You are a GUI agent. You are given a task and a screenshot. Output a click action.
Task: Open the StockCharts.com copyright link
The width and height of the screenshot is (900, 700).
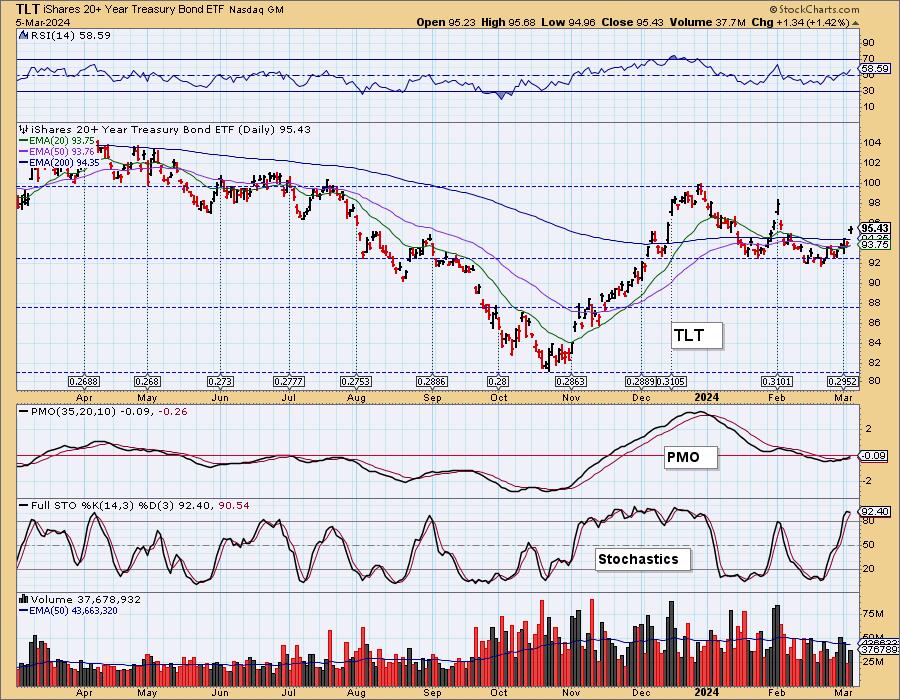pos(814,9)
